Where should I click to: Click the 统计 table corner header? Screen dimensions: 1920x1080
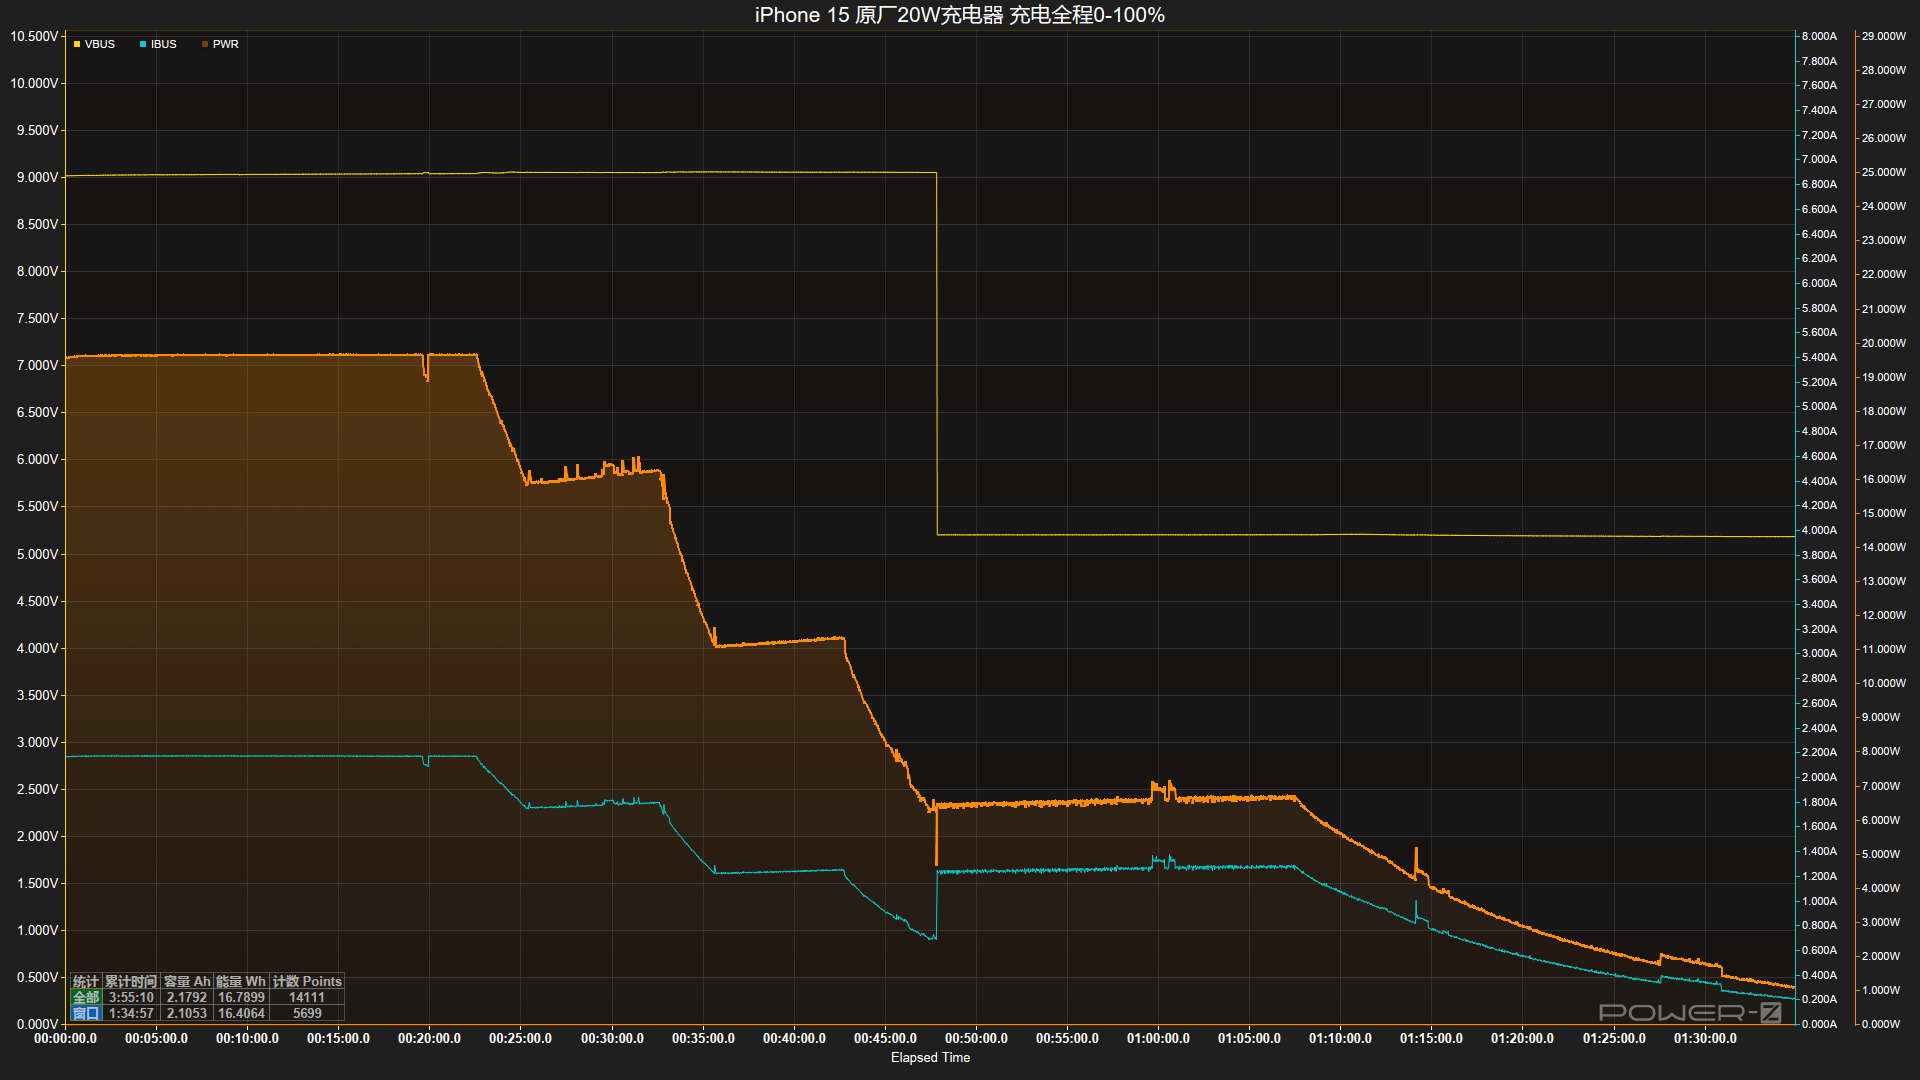coord(86,981)
